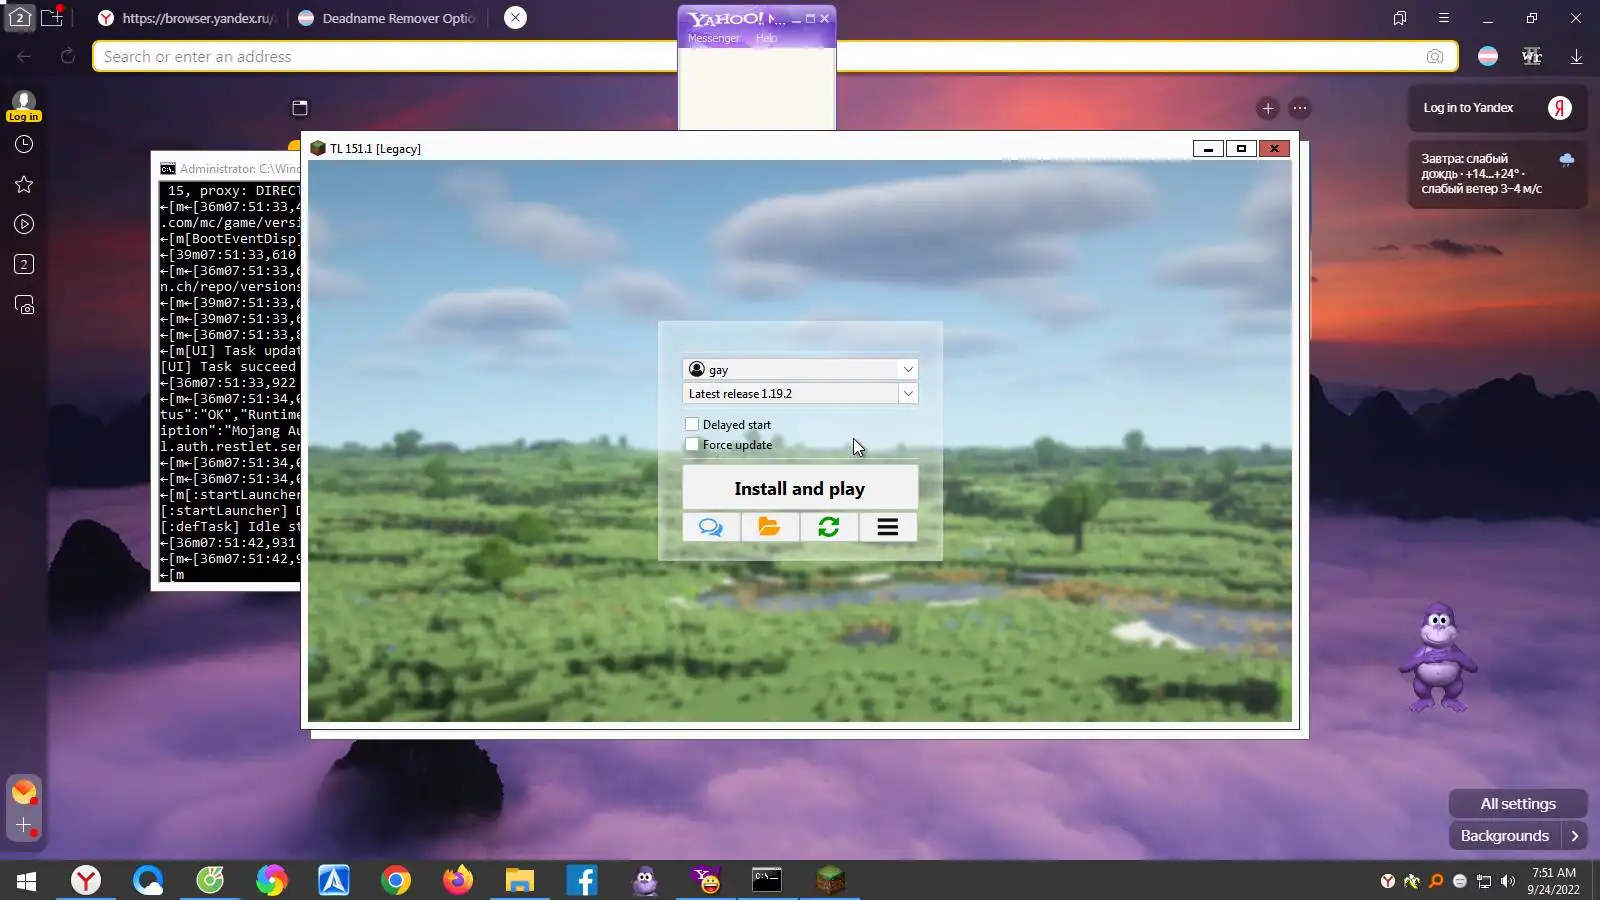The width and height of the screenshot is (1600, 900).
Task: Click the page reload icon
Action: [x=68, y=57]
